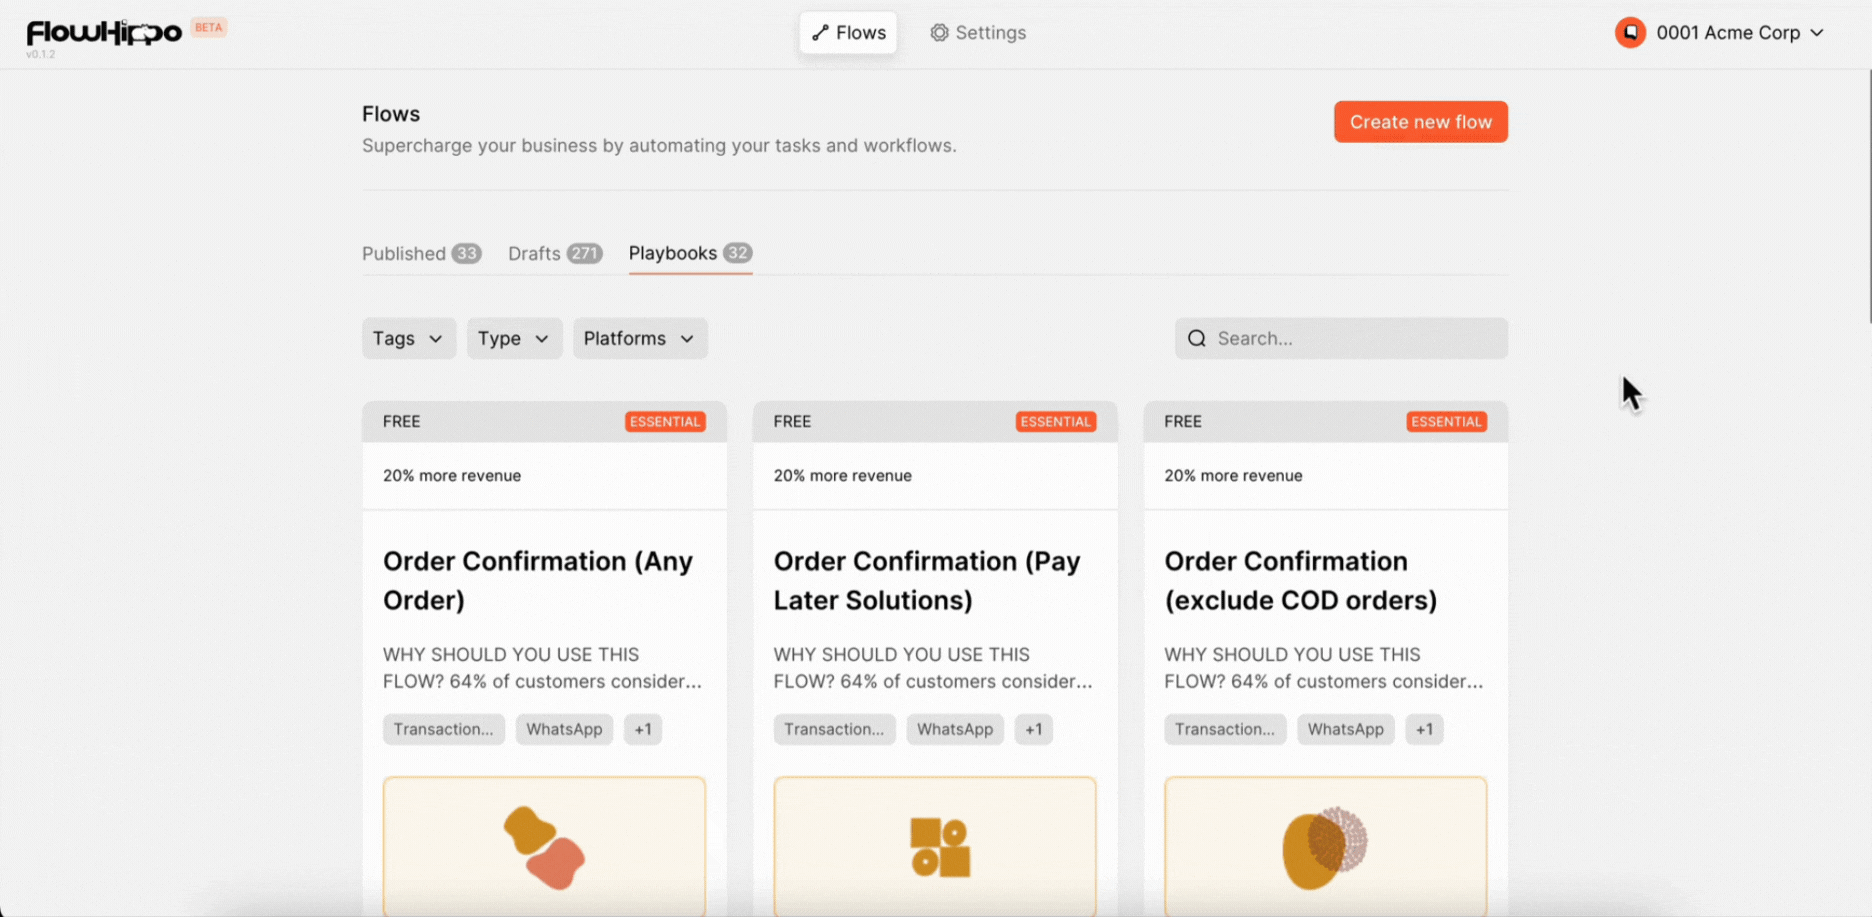Open the Platforms filter dropdown
This screenshot has width=1872, height=917.
coord(640,339)
